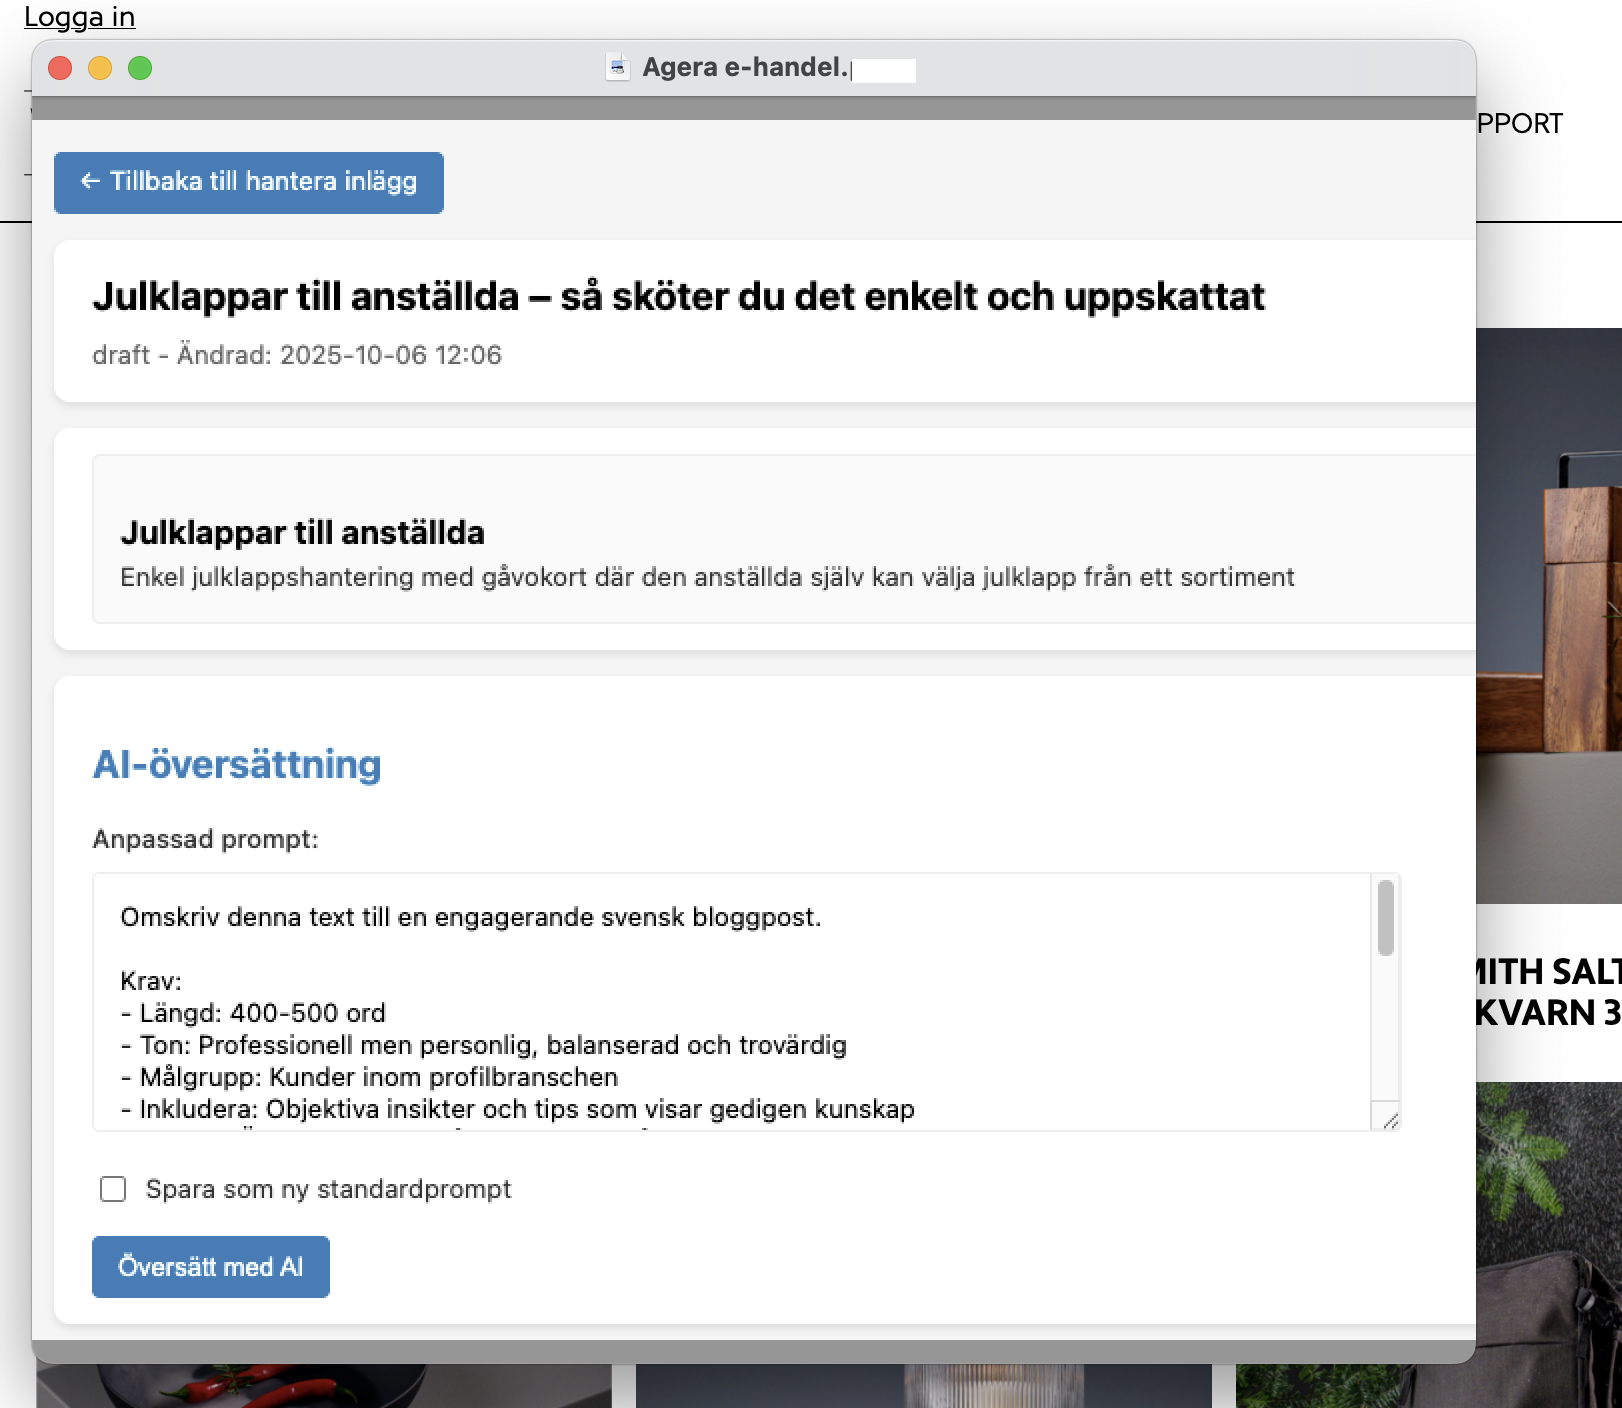Viewport: 1622px width, 1408px height.
Task: Click the 'Julklappar till anställda' card heading
Action: click(x=302, y=533)
